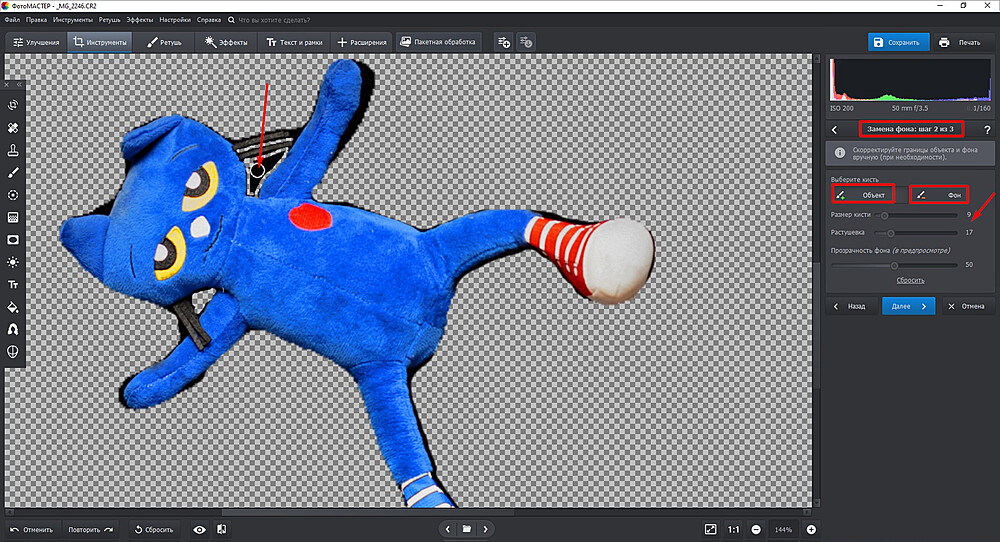Select the healing bandage tool
The width and height of the screenshot is (1000, 542).
pyautogui.click(x=13, y=129)
